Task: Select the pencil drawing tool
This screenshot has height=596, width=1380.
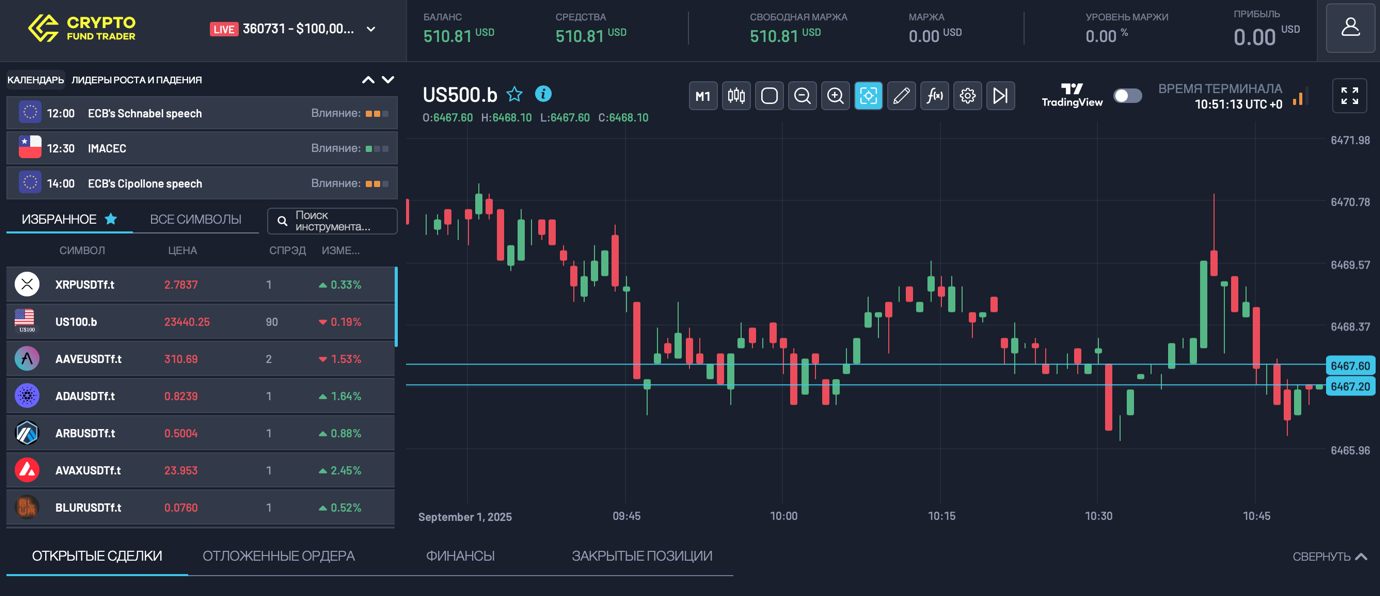Action: [901, 96]
